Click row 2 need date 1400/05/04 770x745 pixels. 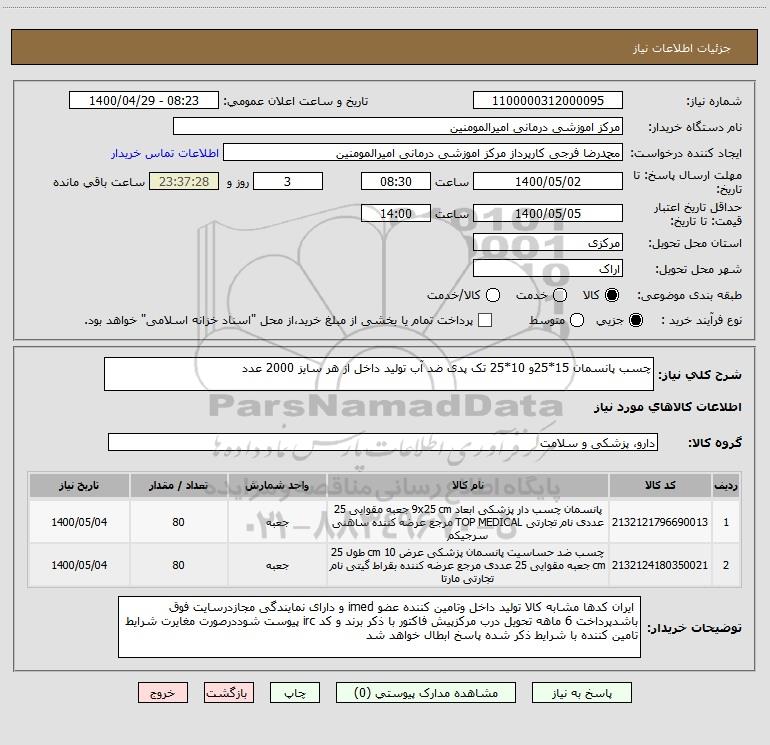click(79, 565)
